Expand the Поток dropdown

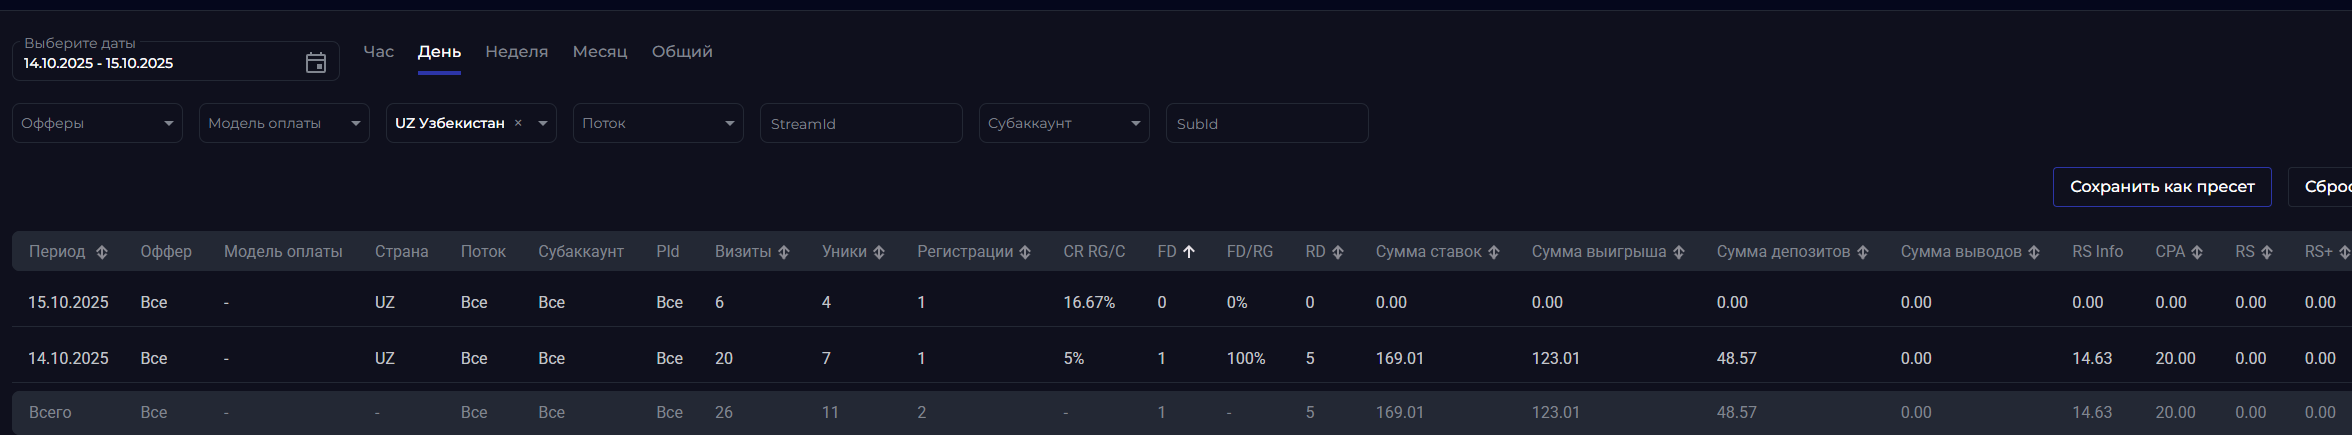[729, 123]
